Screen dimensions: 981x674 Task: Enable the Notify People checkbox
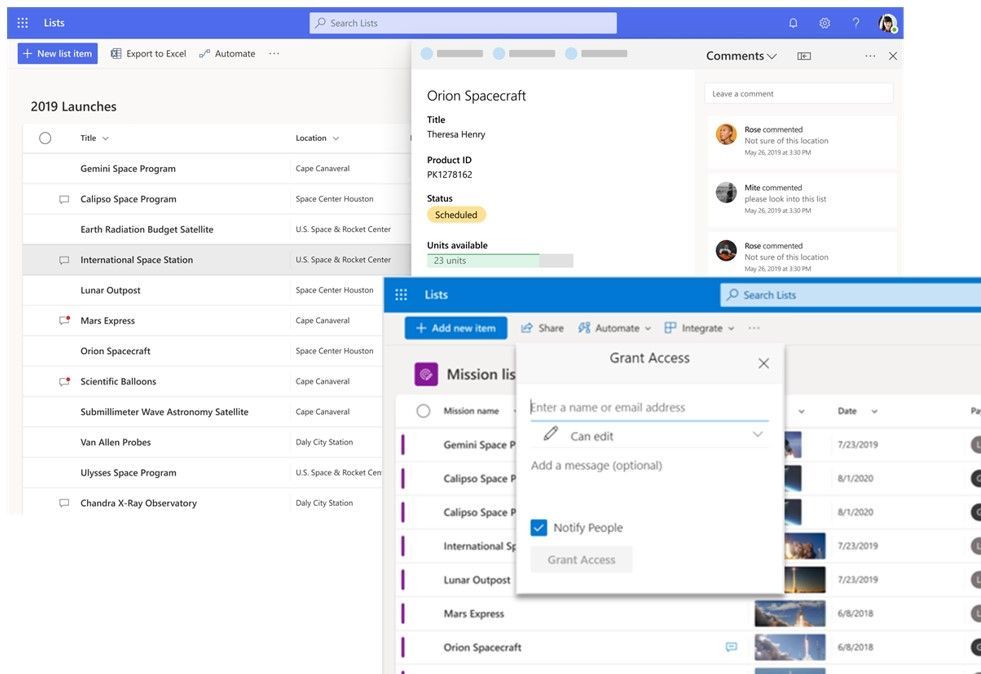(x=538, y=527)
